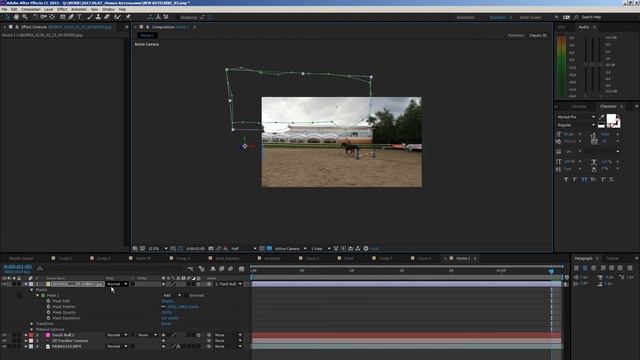Open the Window menu
Screen dimensions: 640x360
[108, 9]
